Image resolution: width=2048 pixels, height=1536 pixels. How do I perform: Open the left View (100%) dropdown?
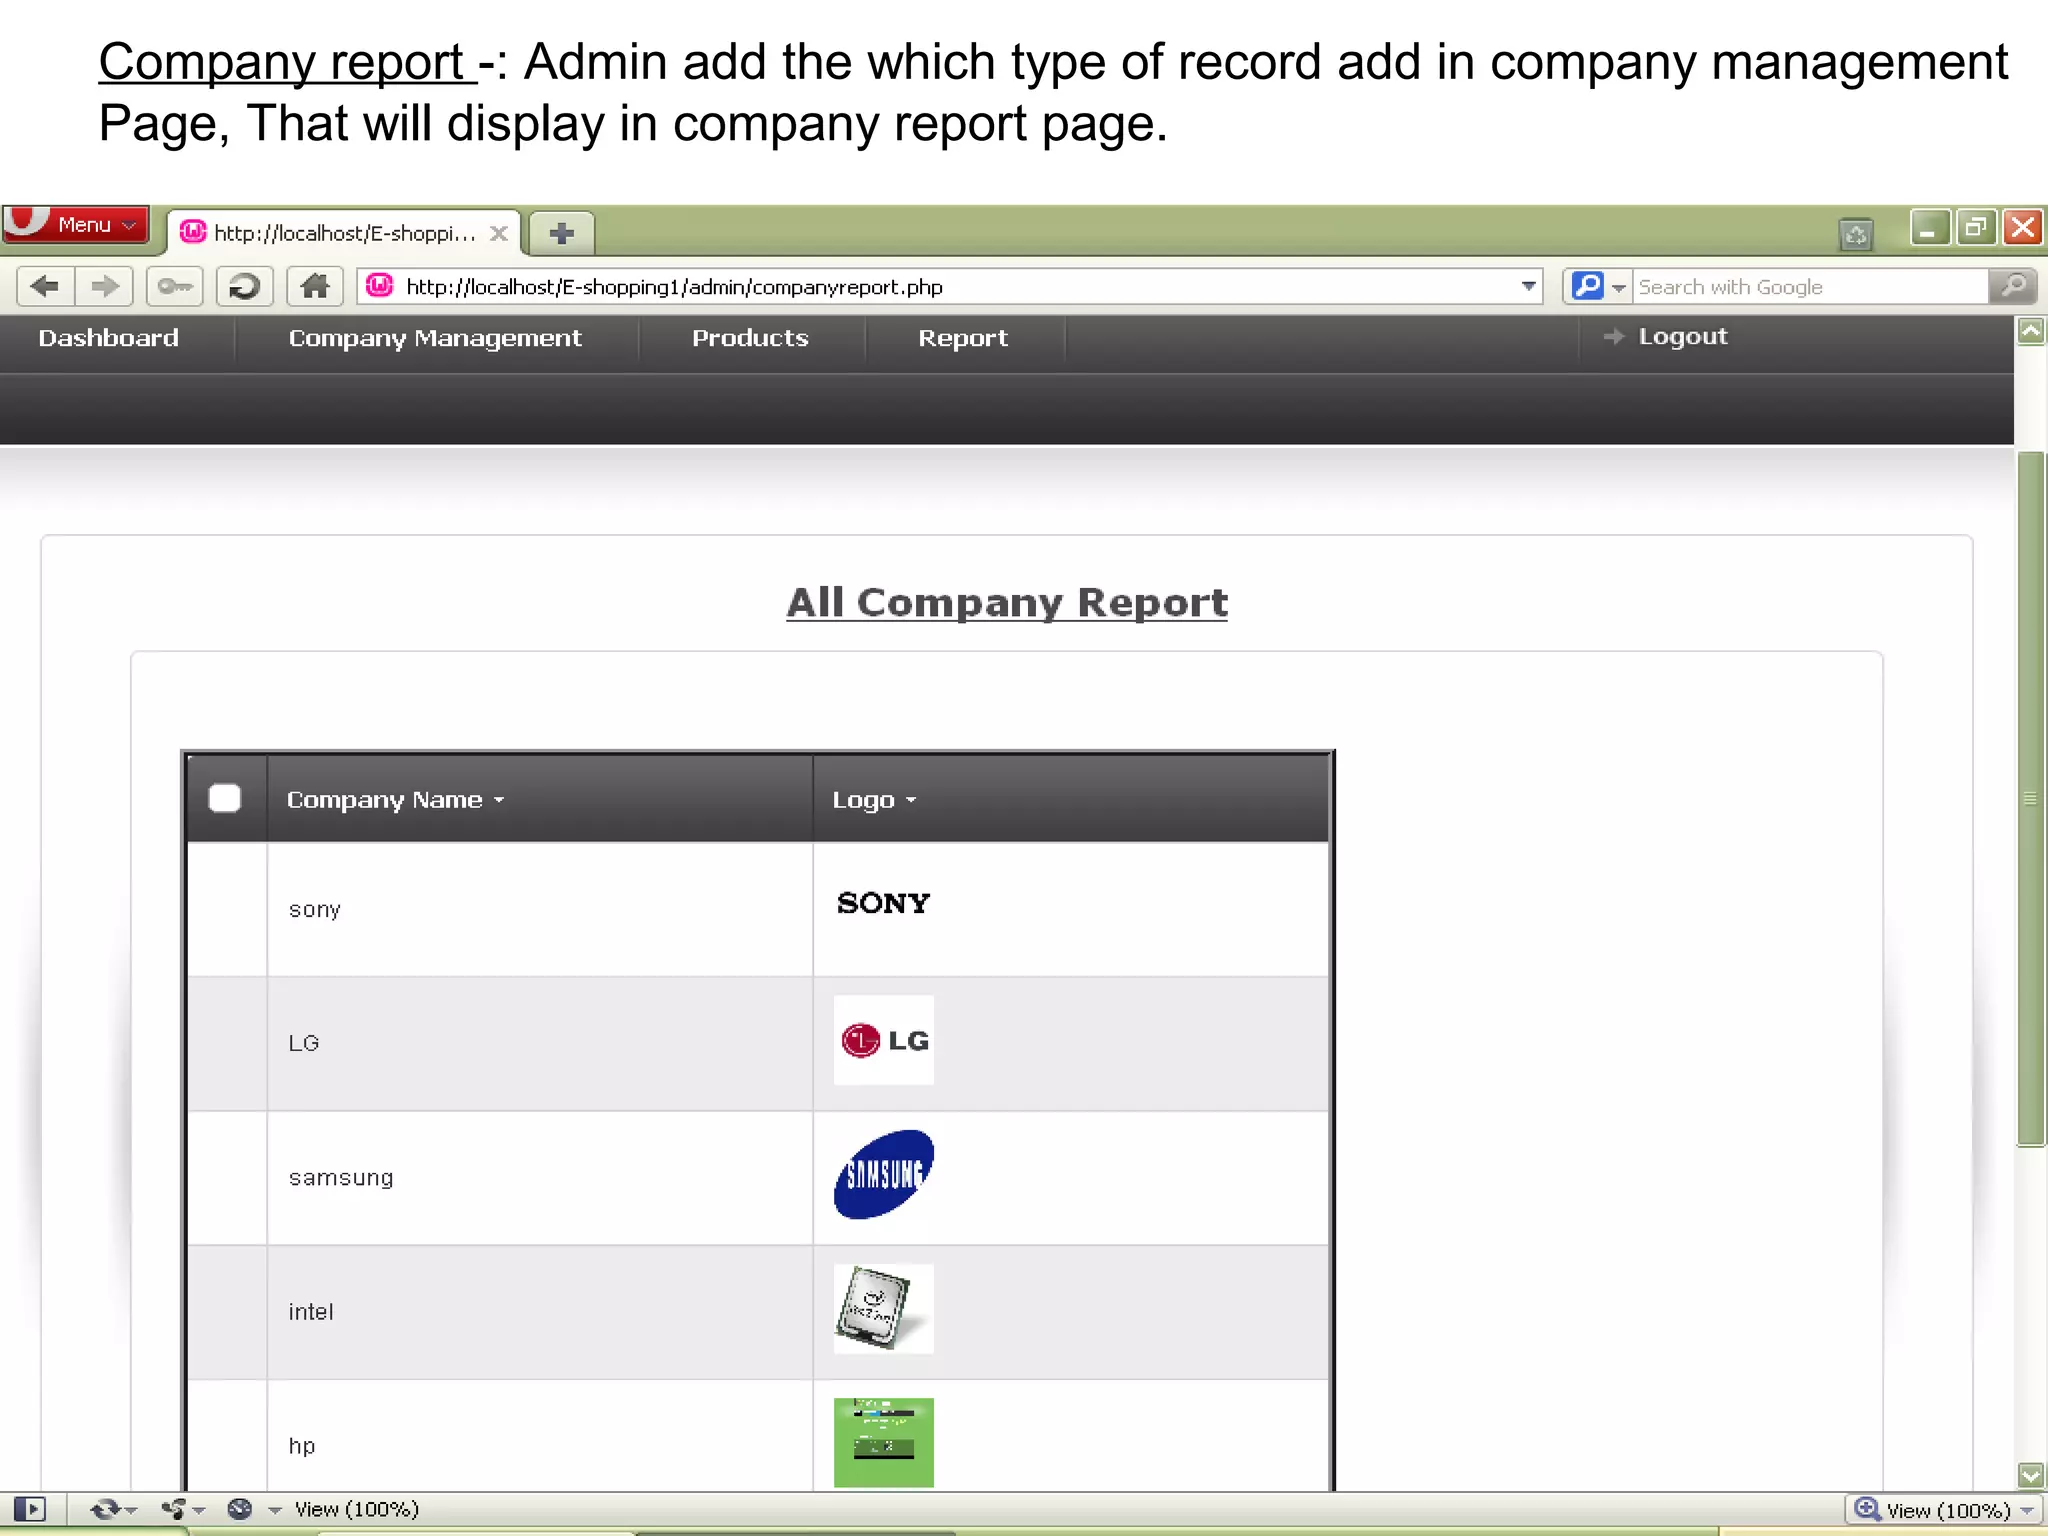(345, 1509)
